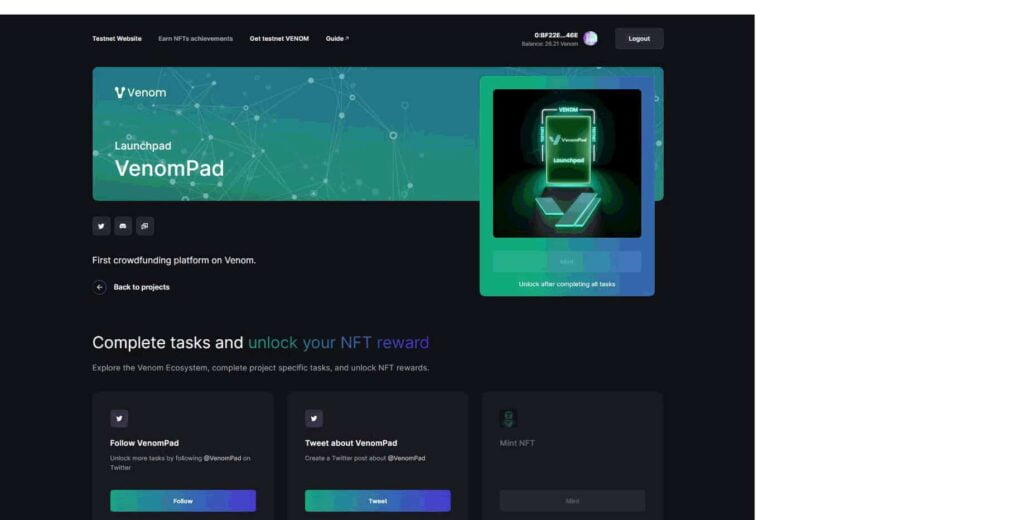Click the @VenomPad mention in Tweet card
This screenshot has height=520, width=1024.
click(x=406, y=458)
